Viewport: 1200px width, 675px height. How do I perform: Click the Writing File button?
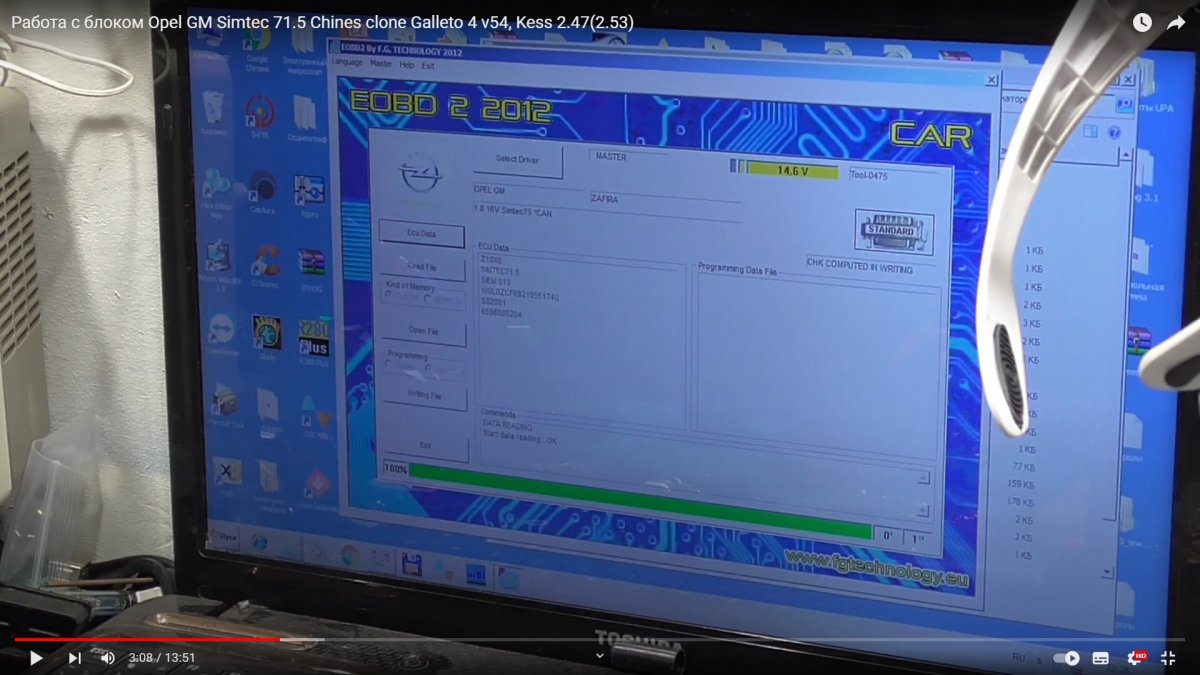point(424,395)
